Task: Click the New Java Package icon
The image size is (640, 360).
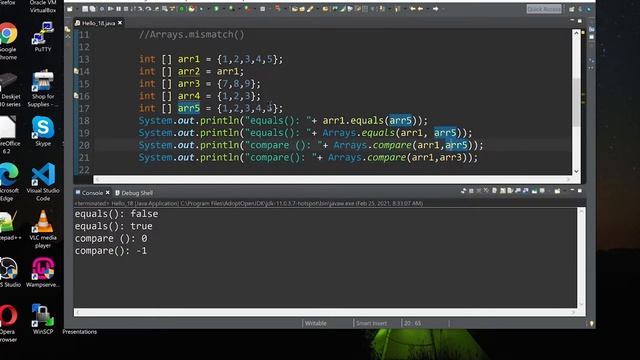Action: (302, 9)
